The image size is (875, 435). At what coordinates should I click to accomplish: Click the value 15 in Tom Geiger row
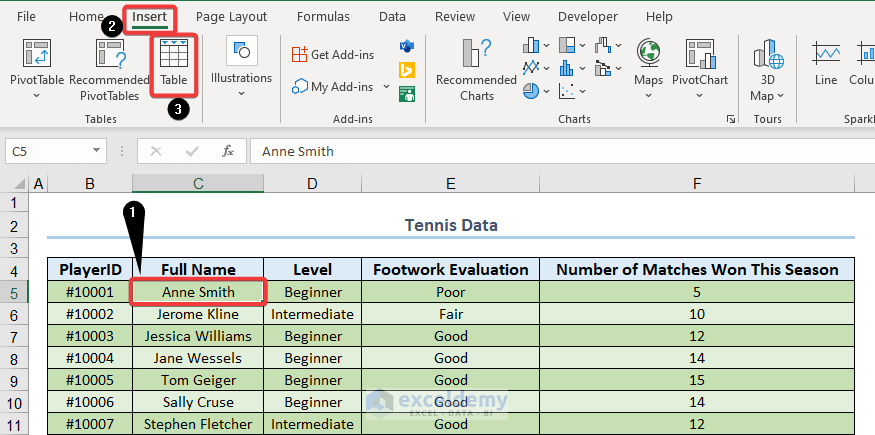pyautogui.click(x=697, y=380)
